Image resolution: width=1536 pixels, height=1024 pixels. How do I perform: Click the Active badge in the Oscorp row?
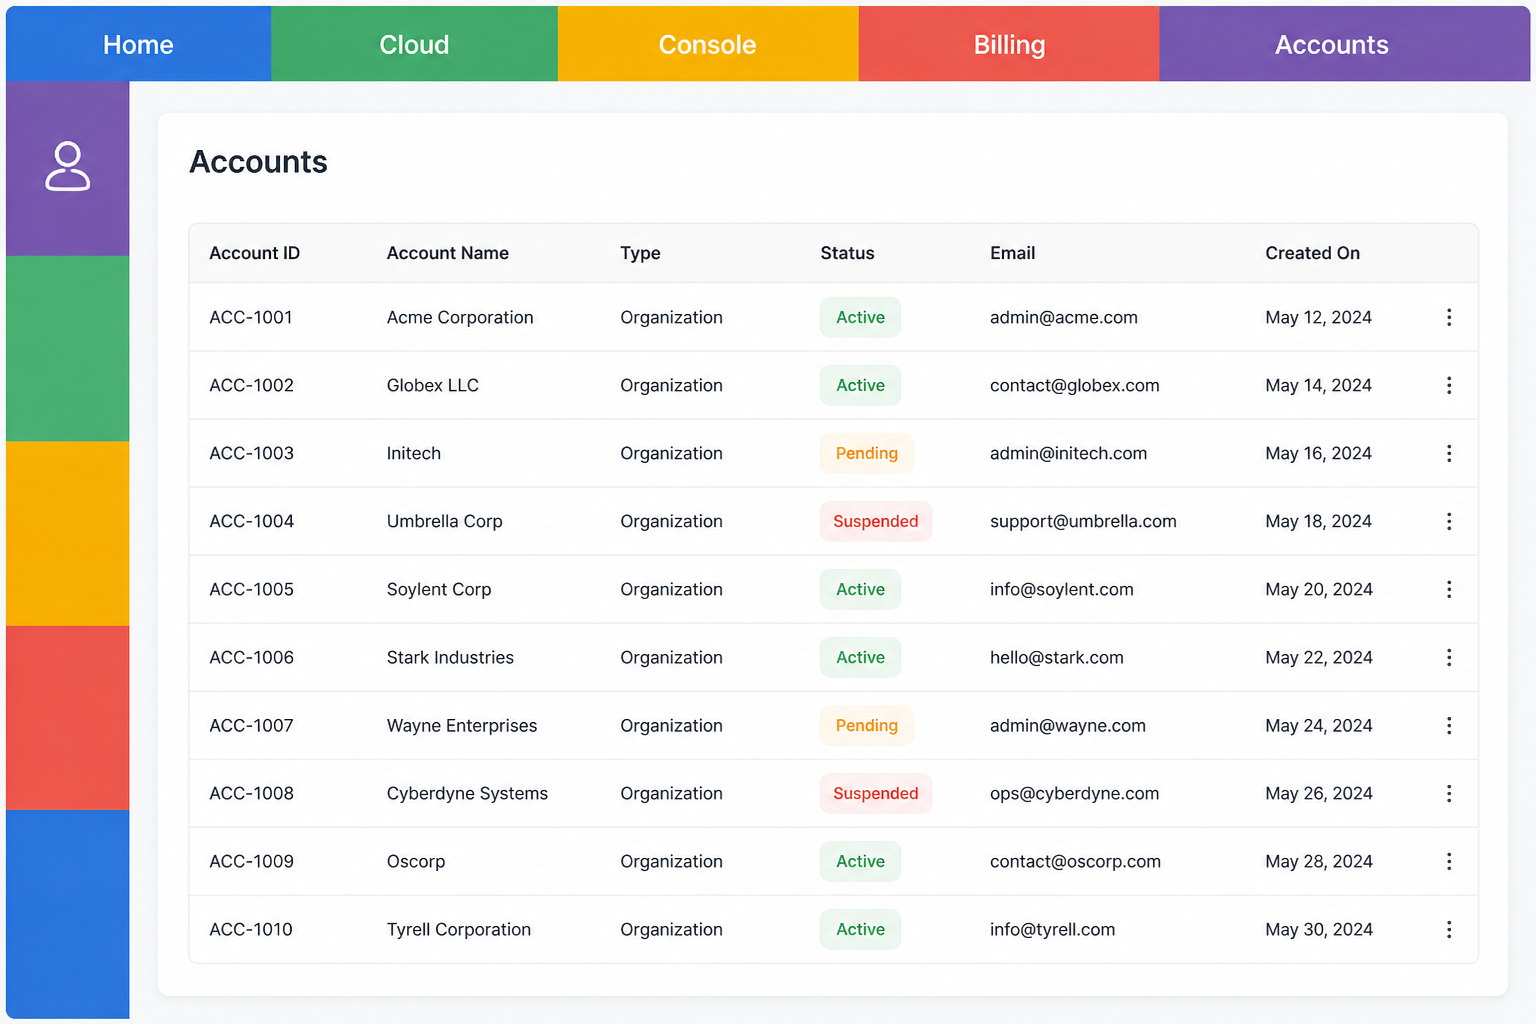click(860, 861)
